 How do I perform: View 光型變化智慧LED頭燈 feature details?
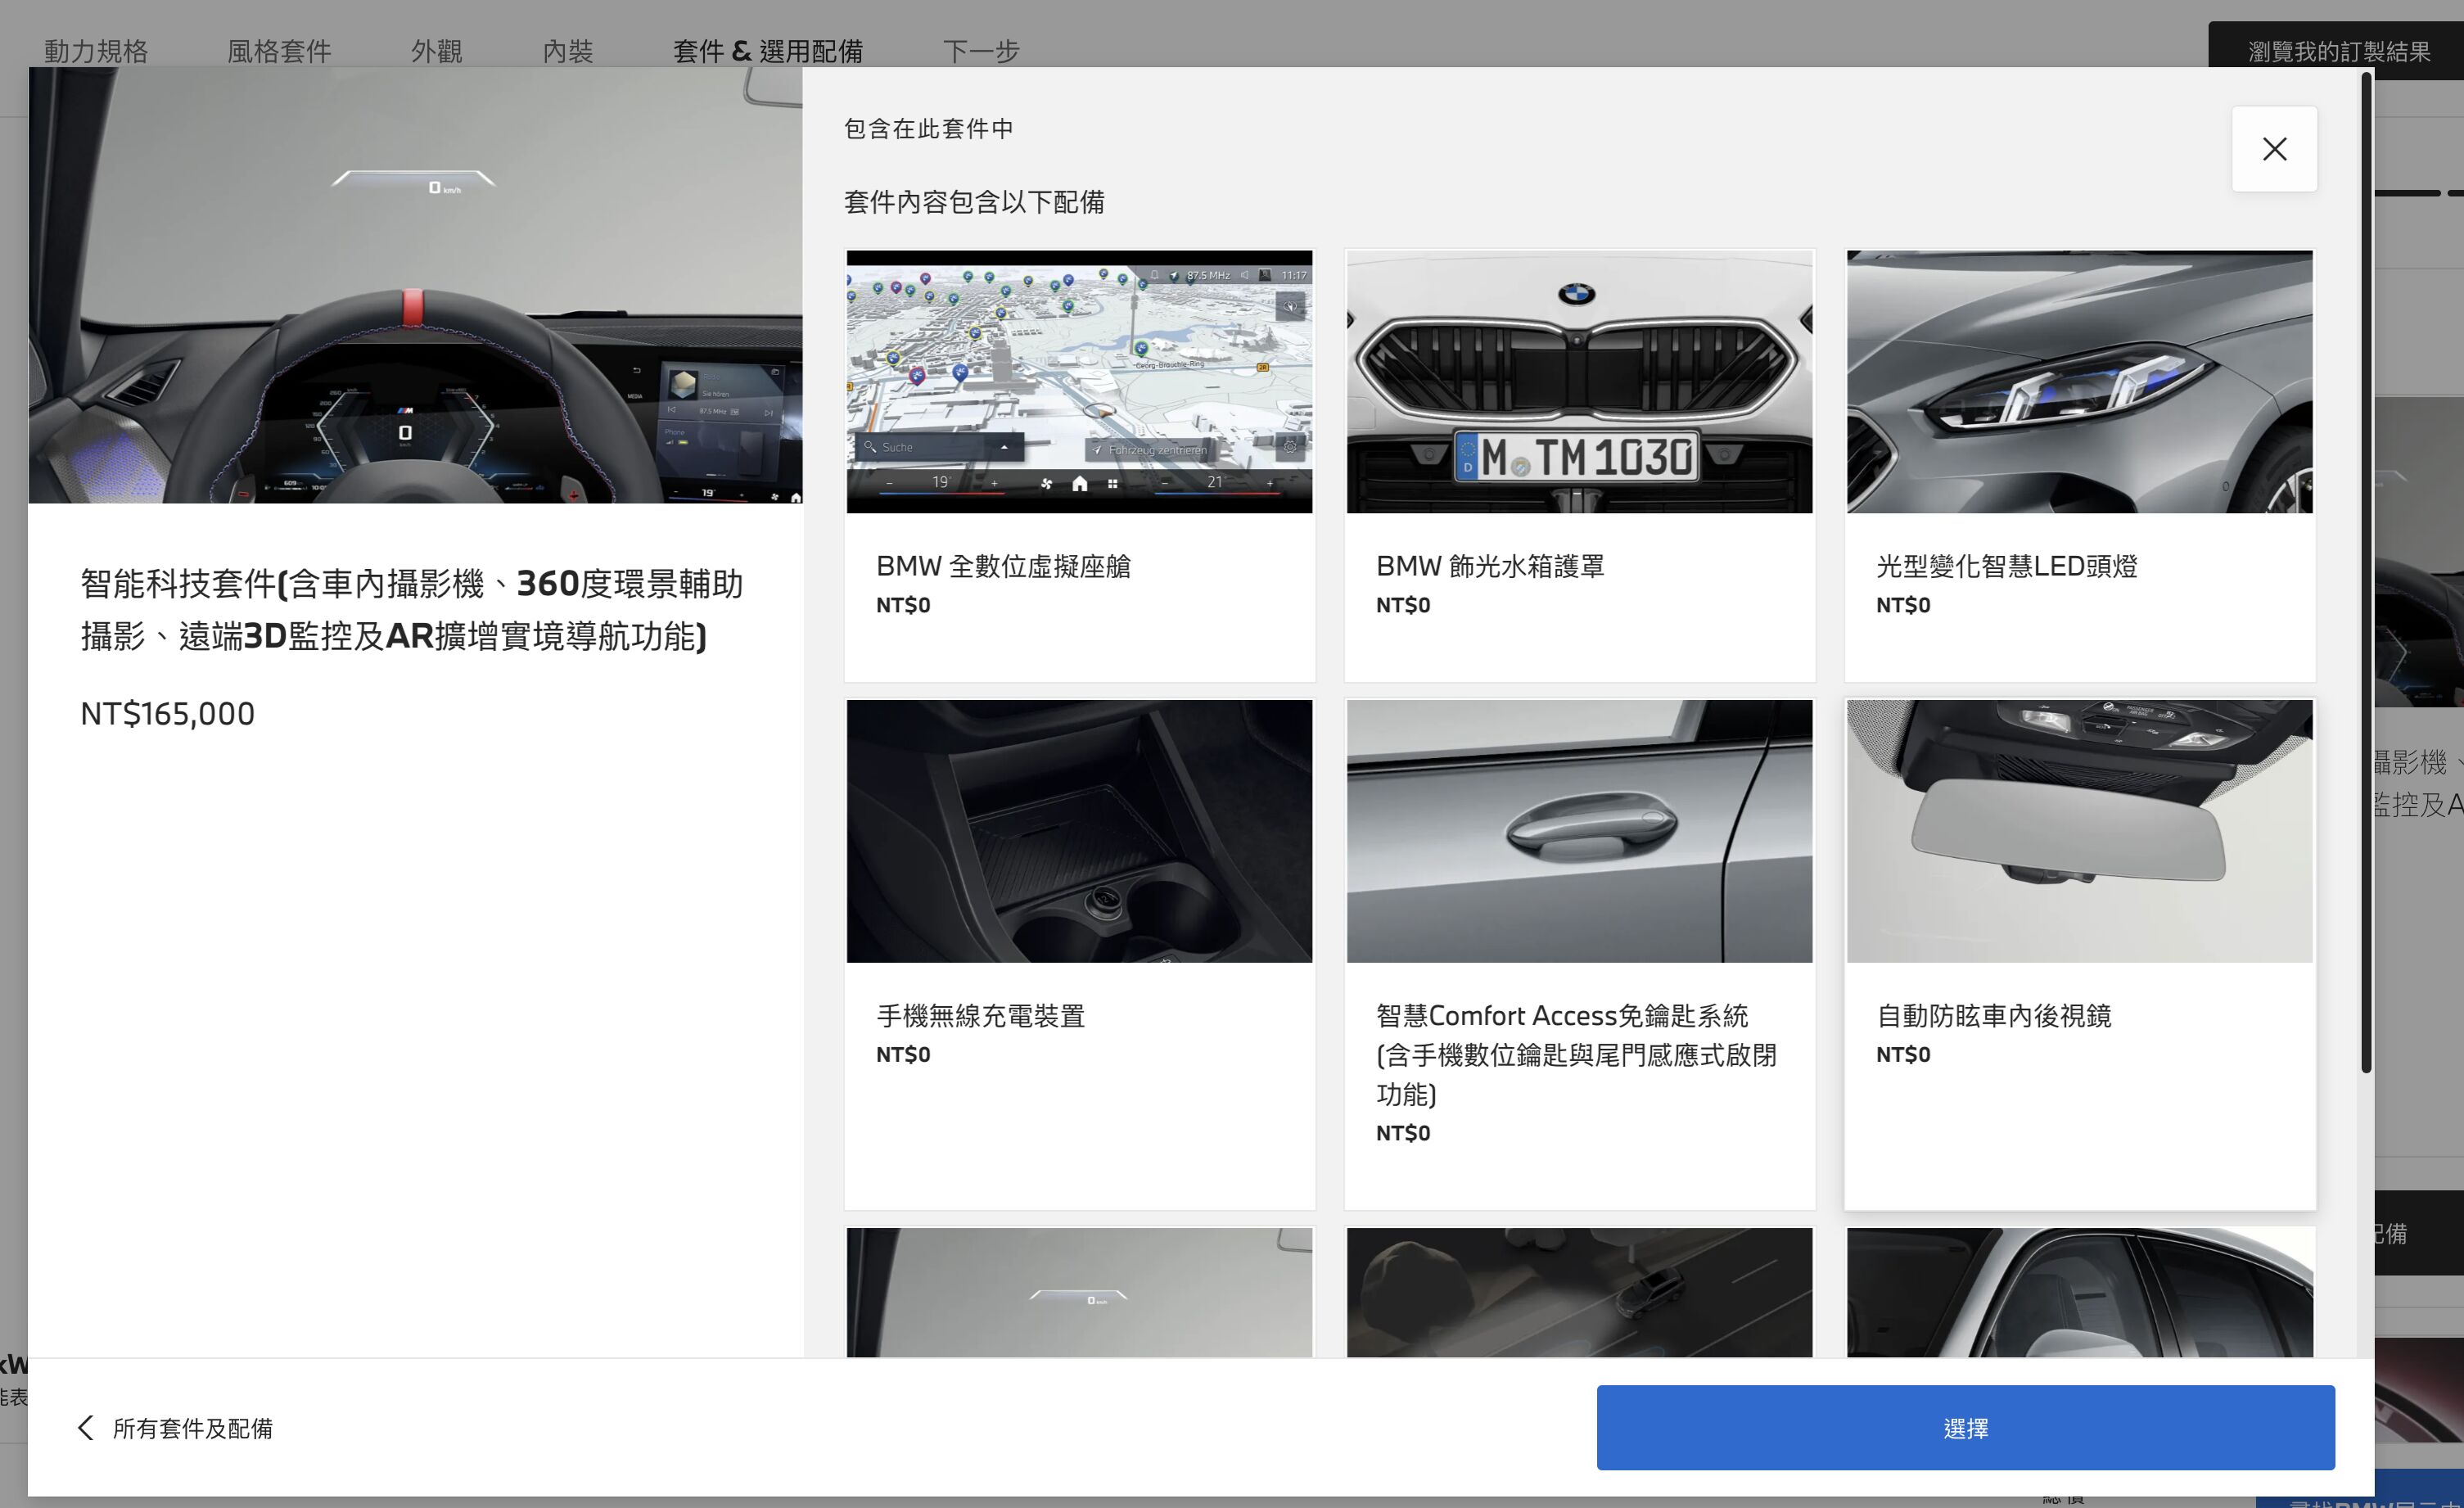(2078, 381)
